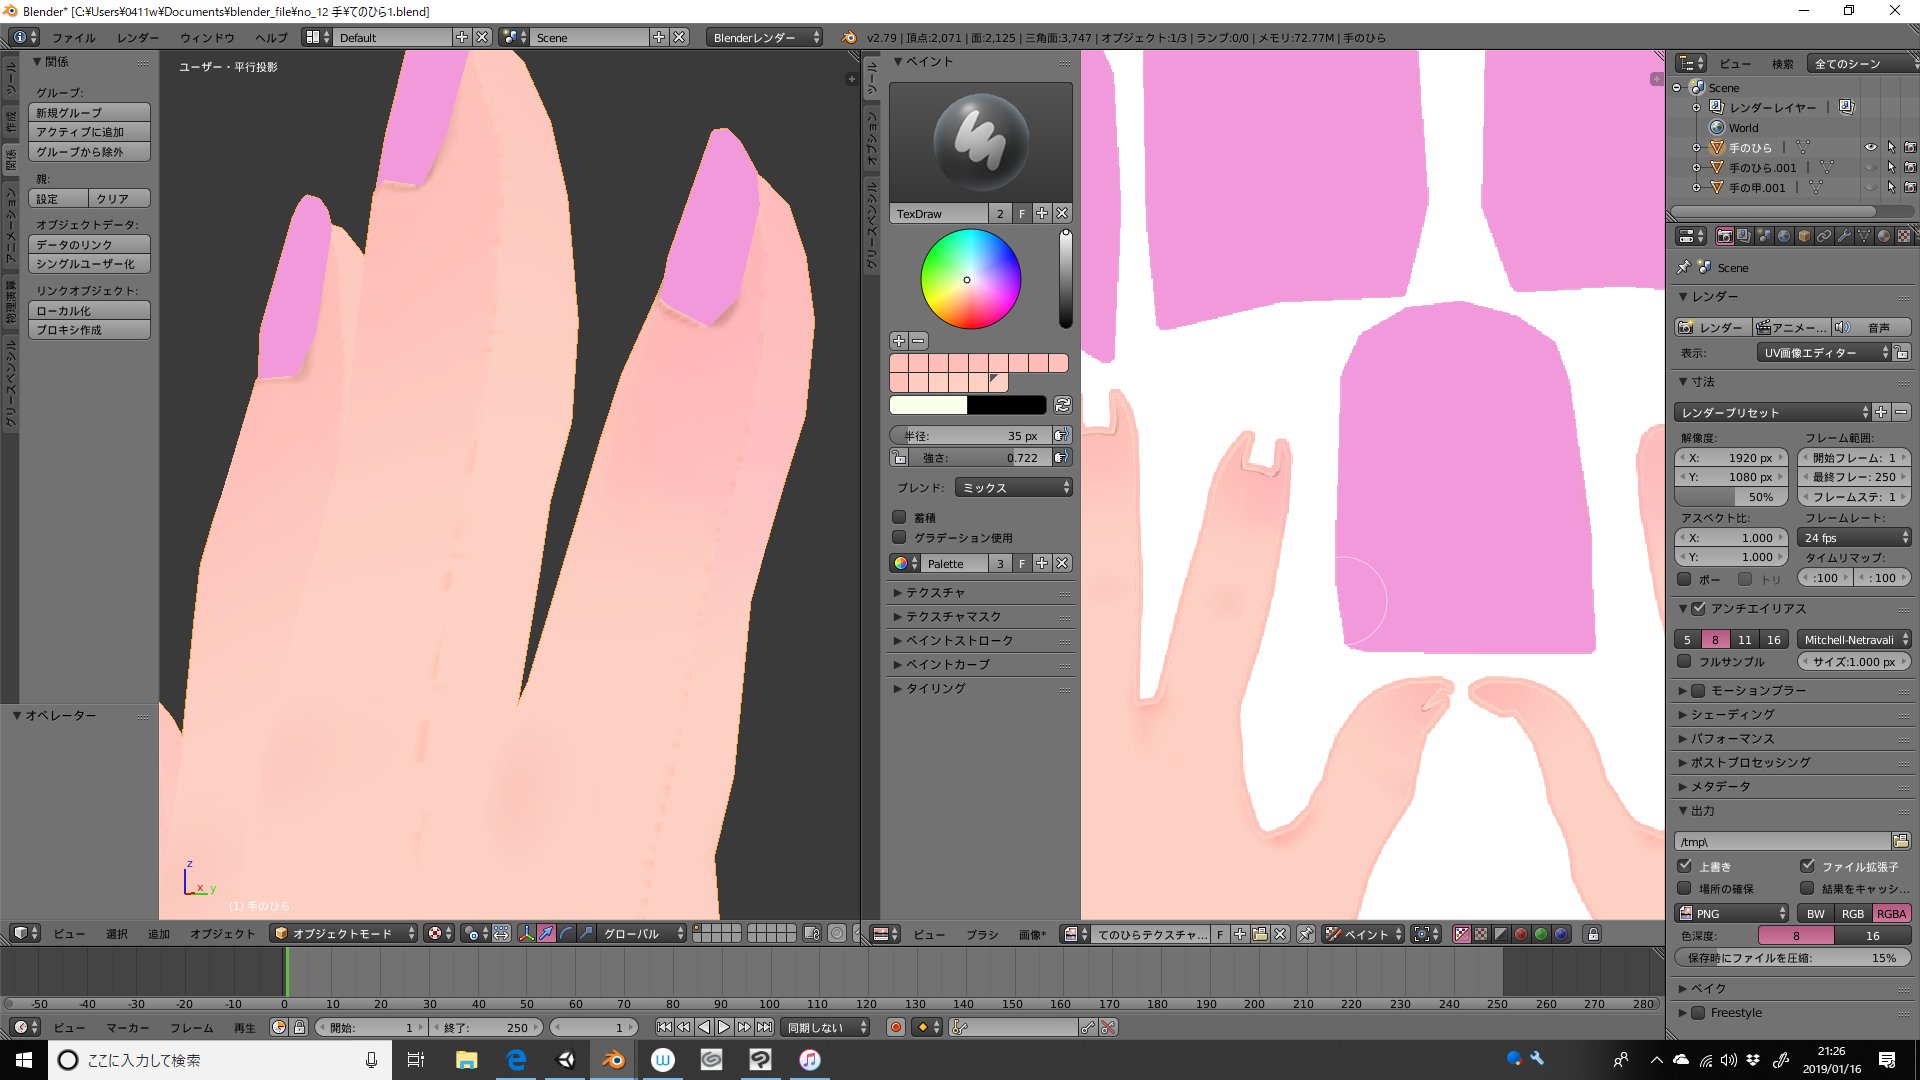Image resolution: width=1920 pixels, height=1080 pixels.
Task: Open the Texture properties tab checker icon
Action: point(1904,236)
